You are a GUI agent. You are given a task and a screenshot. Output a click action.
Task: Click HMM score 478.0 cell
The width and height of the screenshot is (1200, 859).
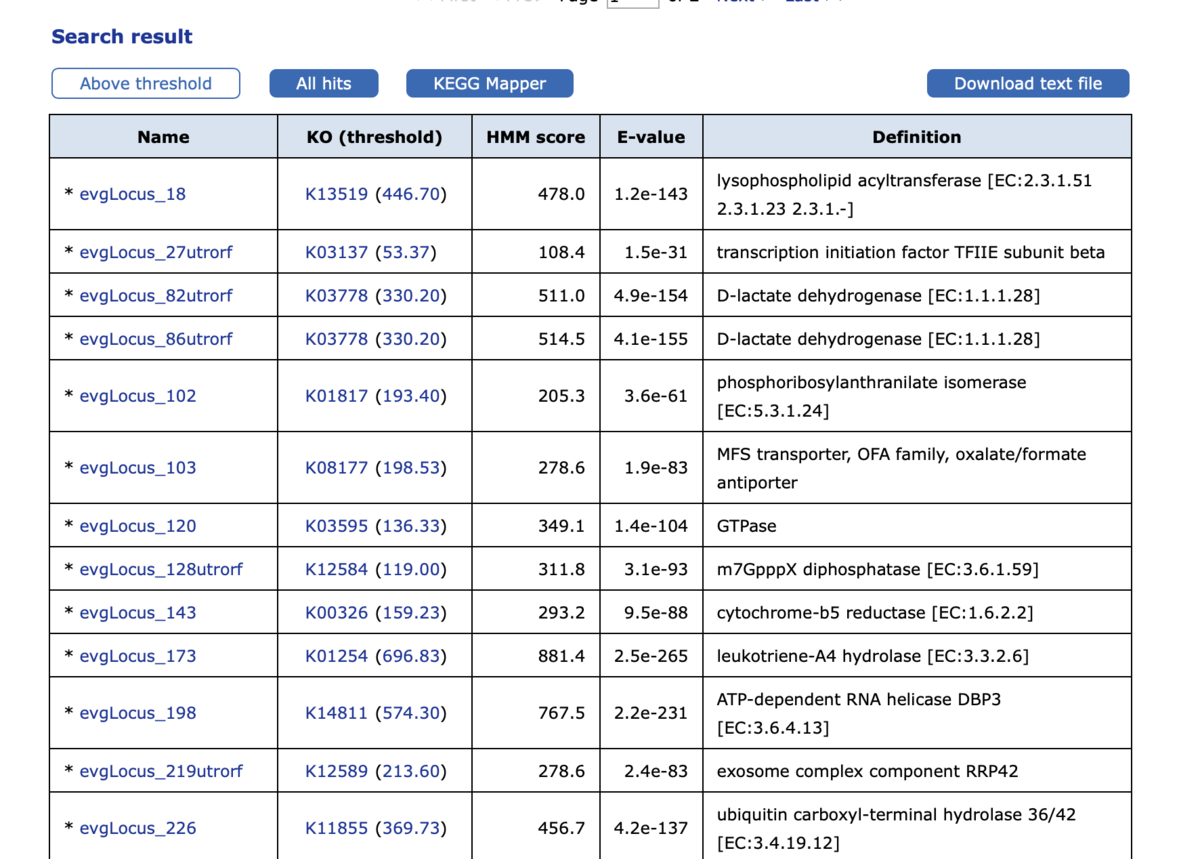pyautogui.click(x=536, y=194)
